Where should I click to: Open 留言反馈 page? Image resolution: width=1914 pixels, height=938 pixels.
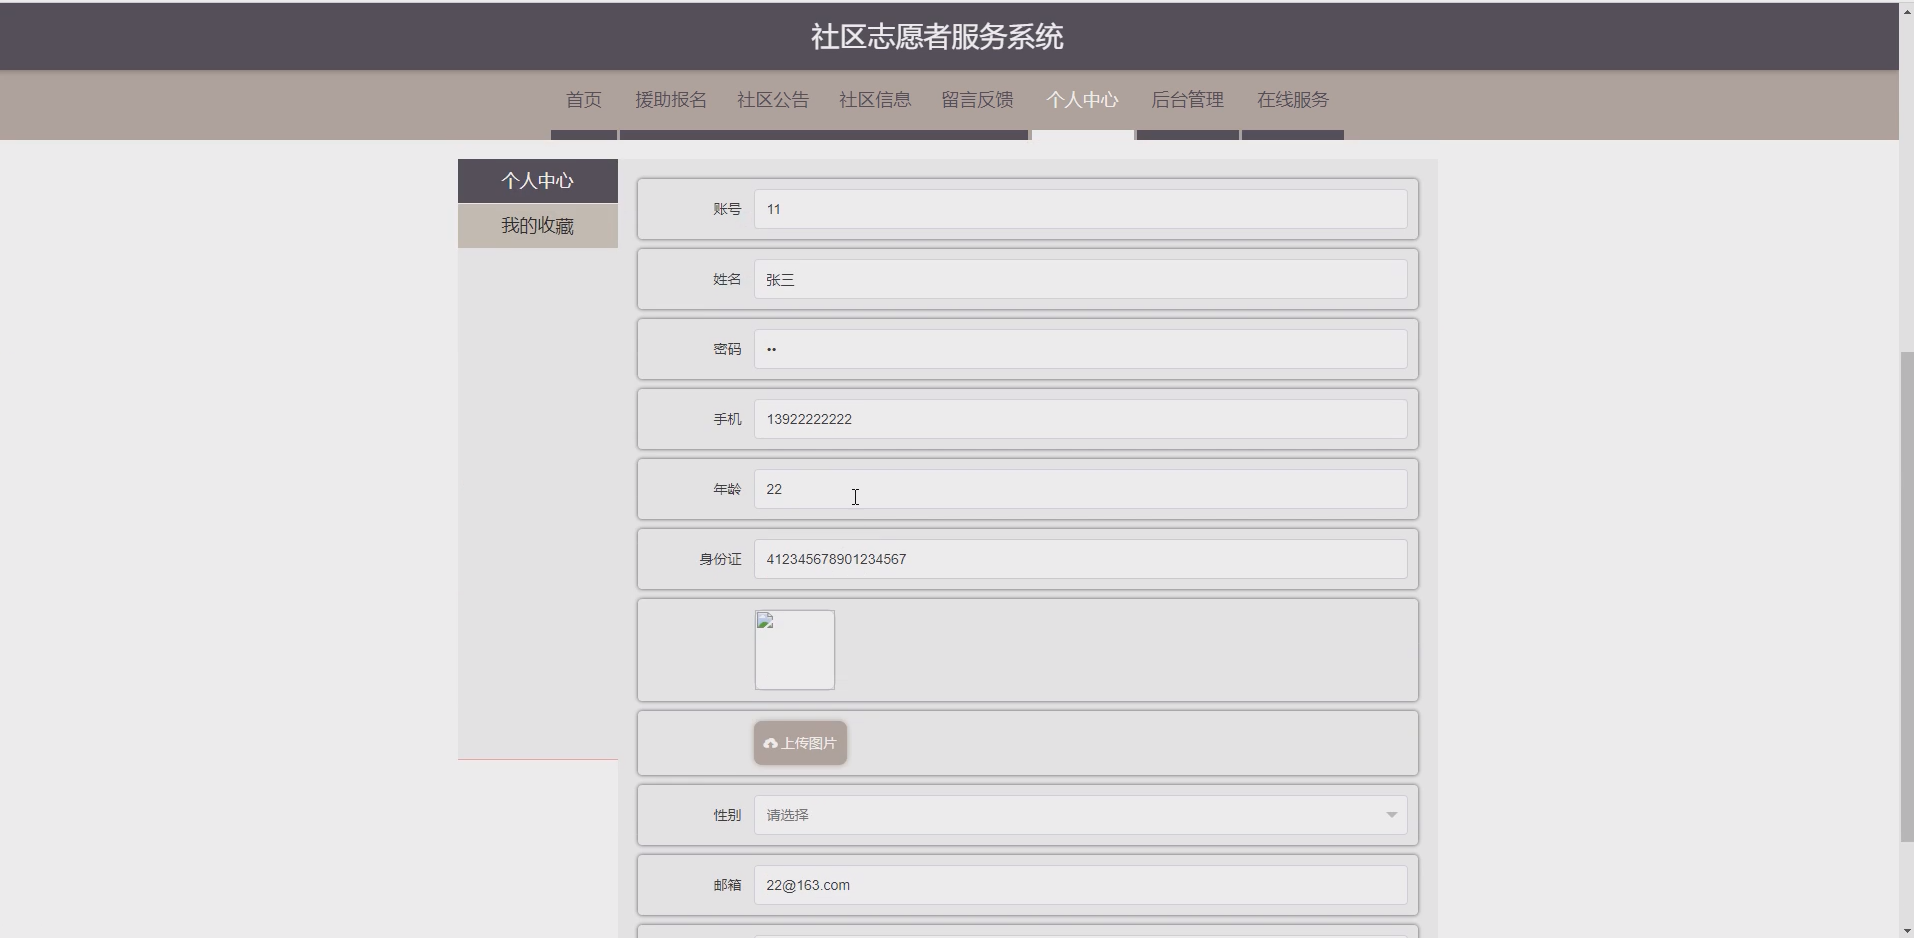click(x=977, y=100)
